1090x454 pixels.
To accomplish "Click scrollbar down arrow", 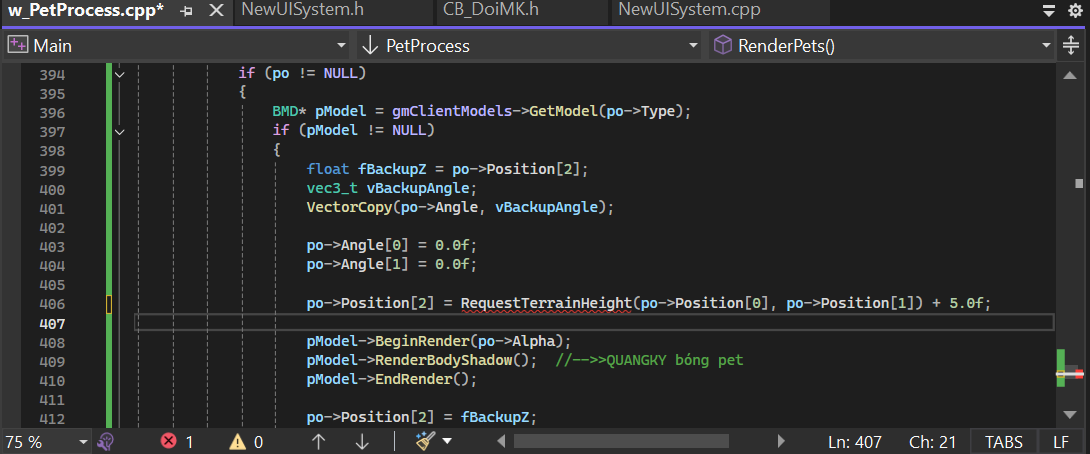I will click(1071, 414).
